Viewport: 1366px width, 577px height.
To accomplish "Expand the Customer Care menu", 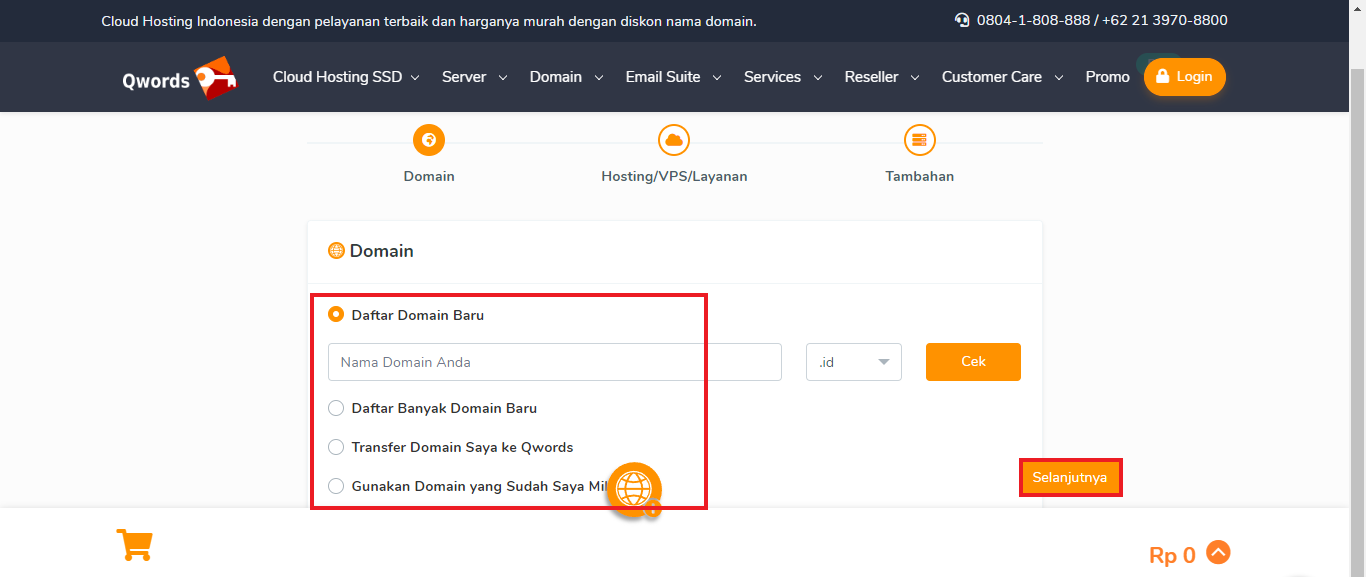I will pyautogui.click(x=1002, y=77).
